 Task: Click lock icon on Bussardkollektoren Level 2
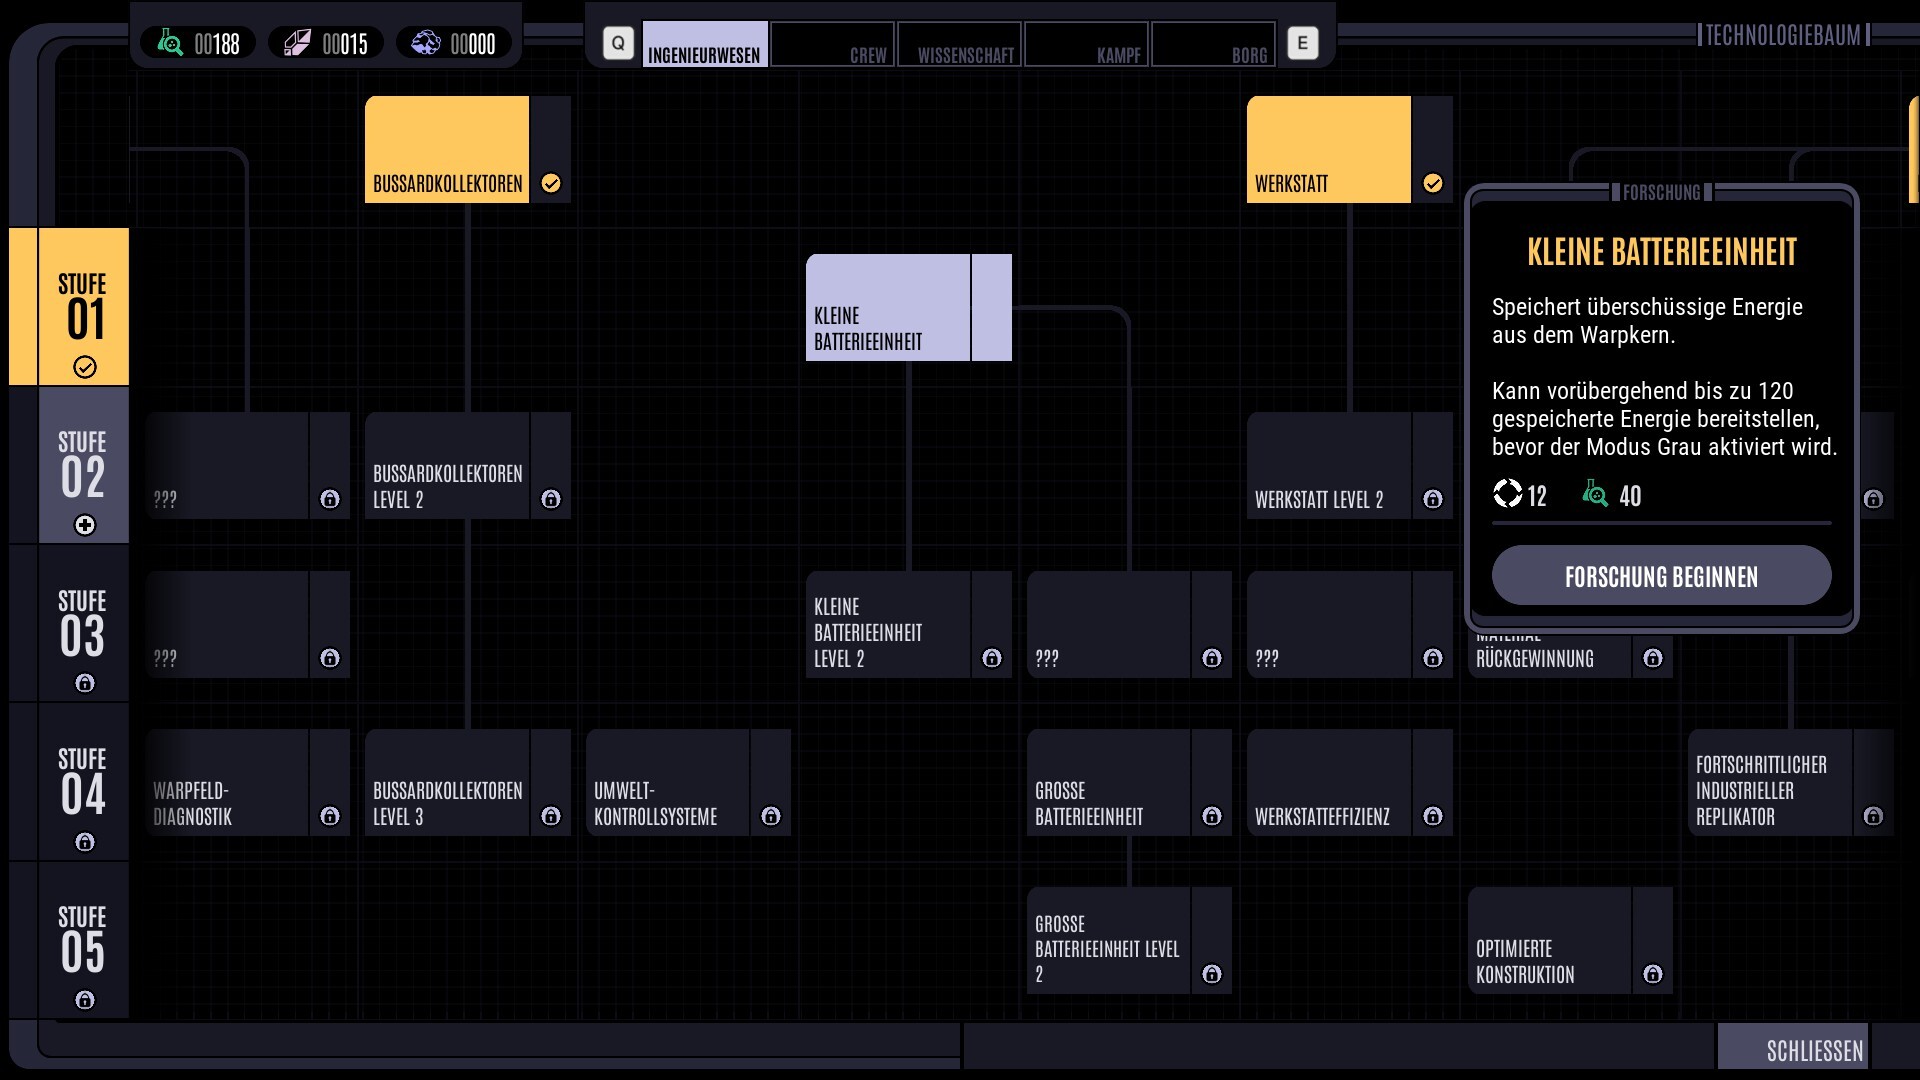(551, 499)
